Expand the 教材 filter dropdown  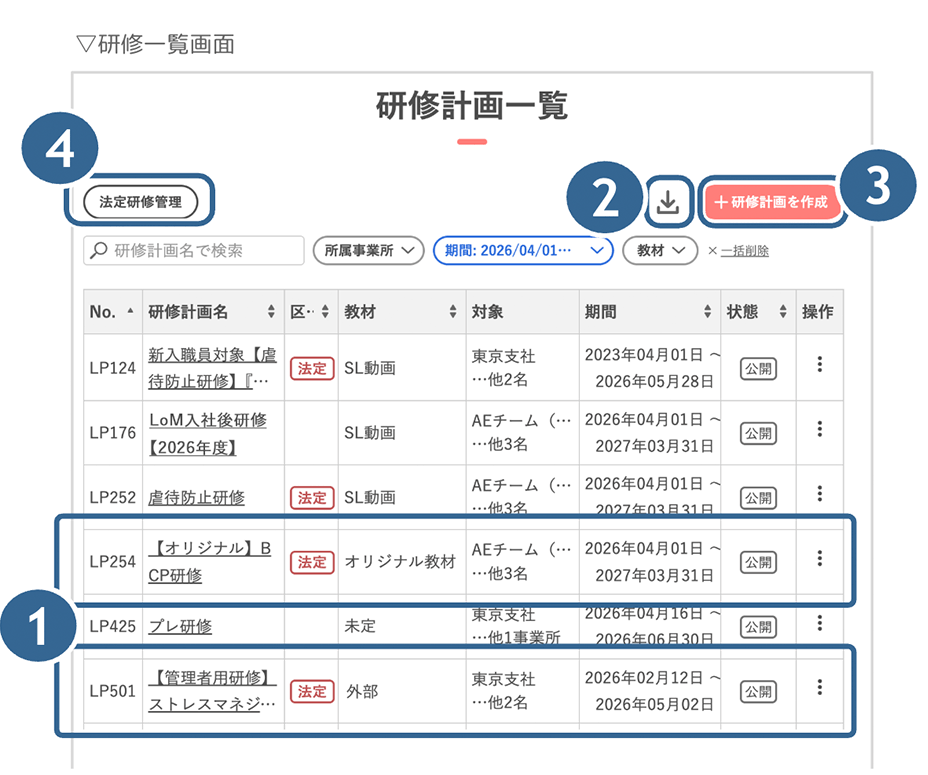click(660, 250)
